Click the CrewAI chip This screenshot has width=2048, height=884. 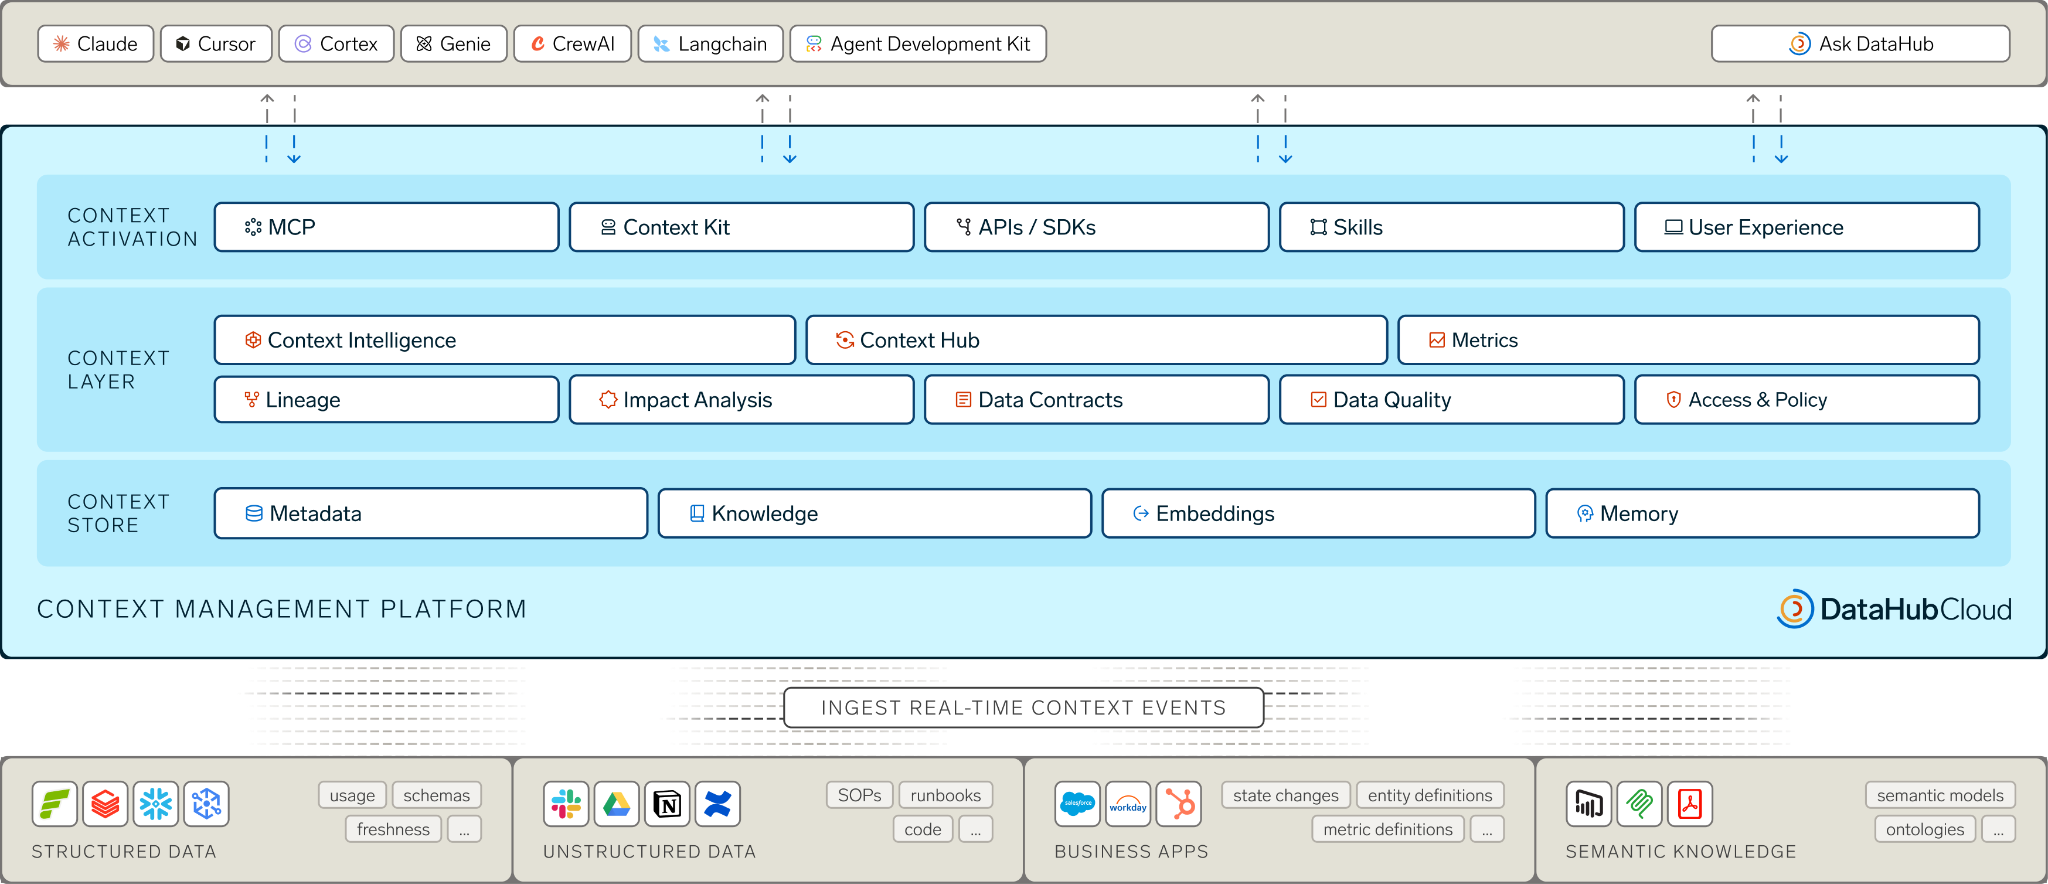tap(573, 44)
